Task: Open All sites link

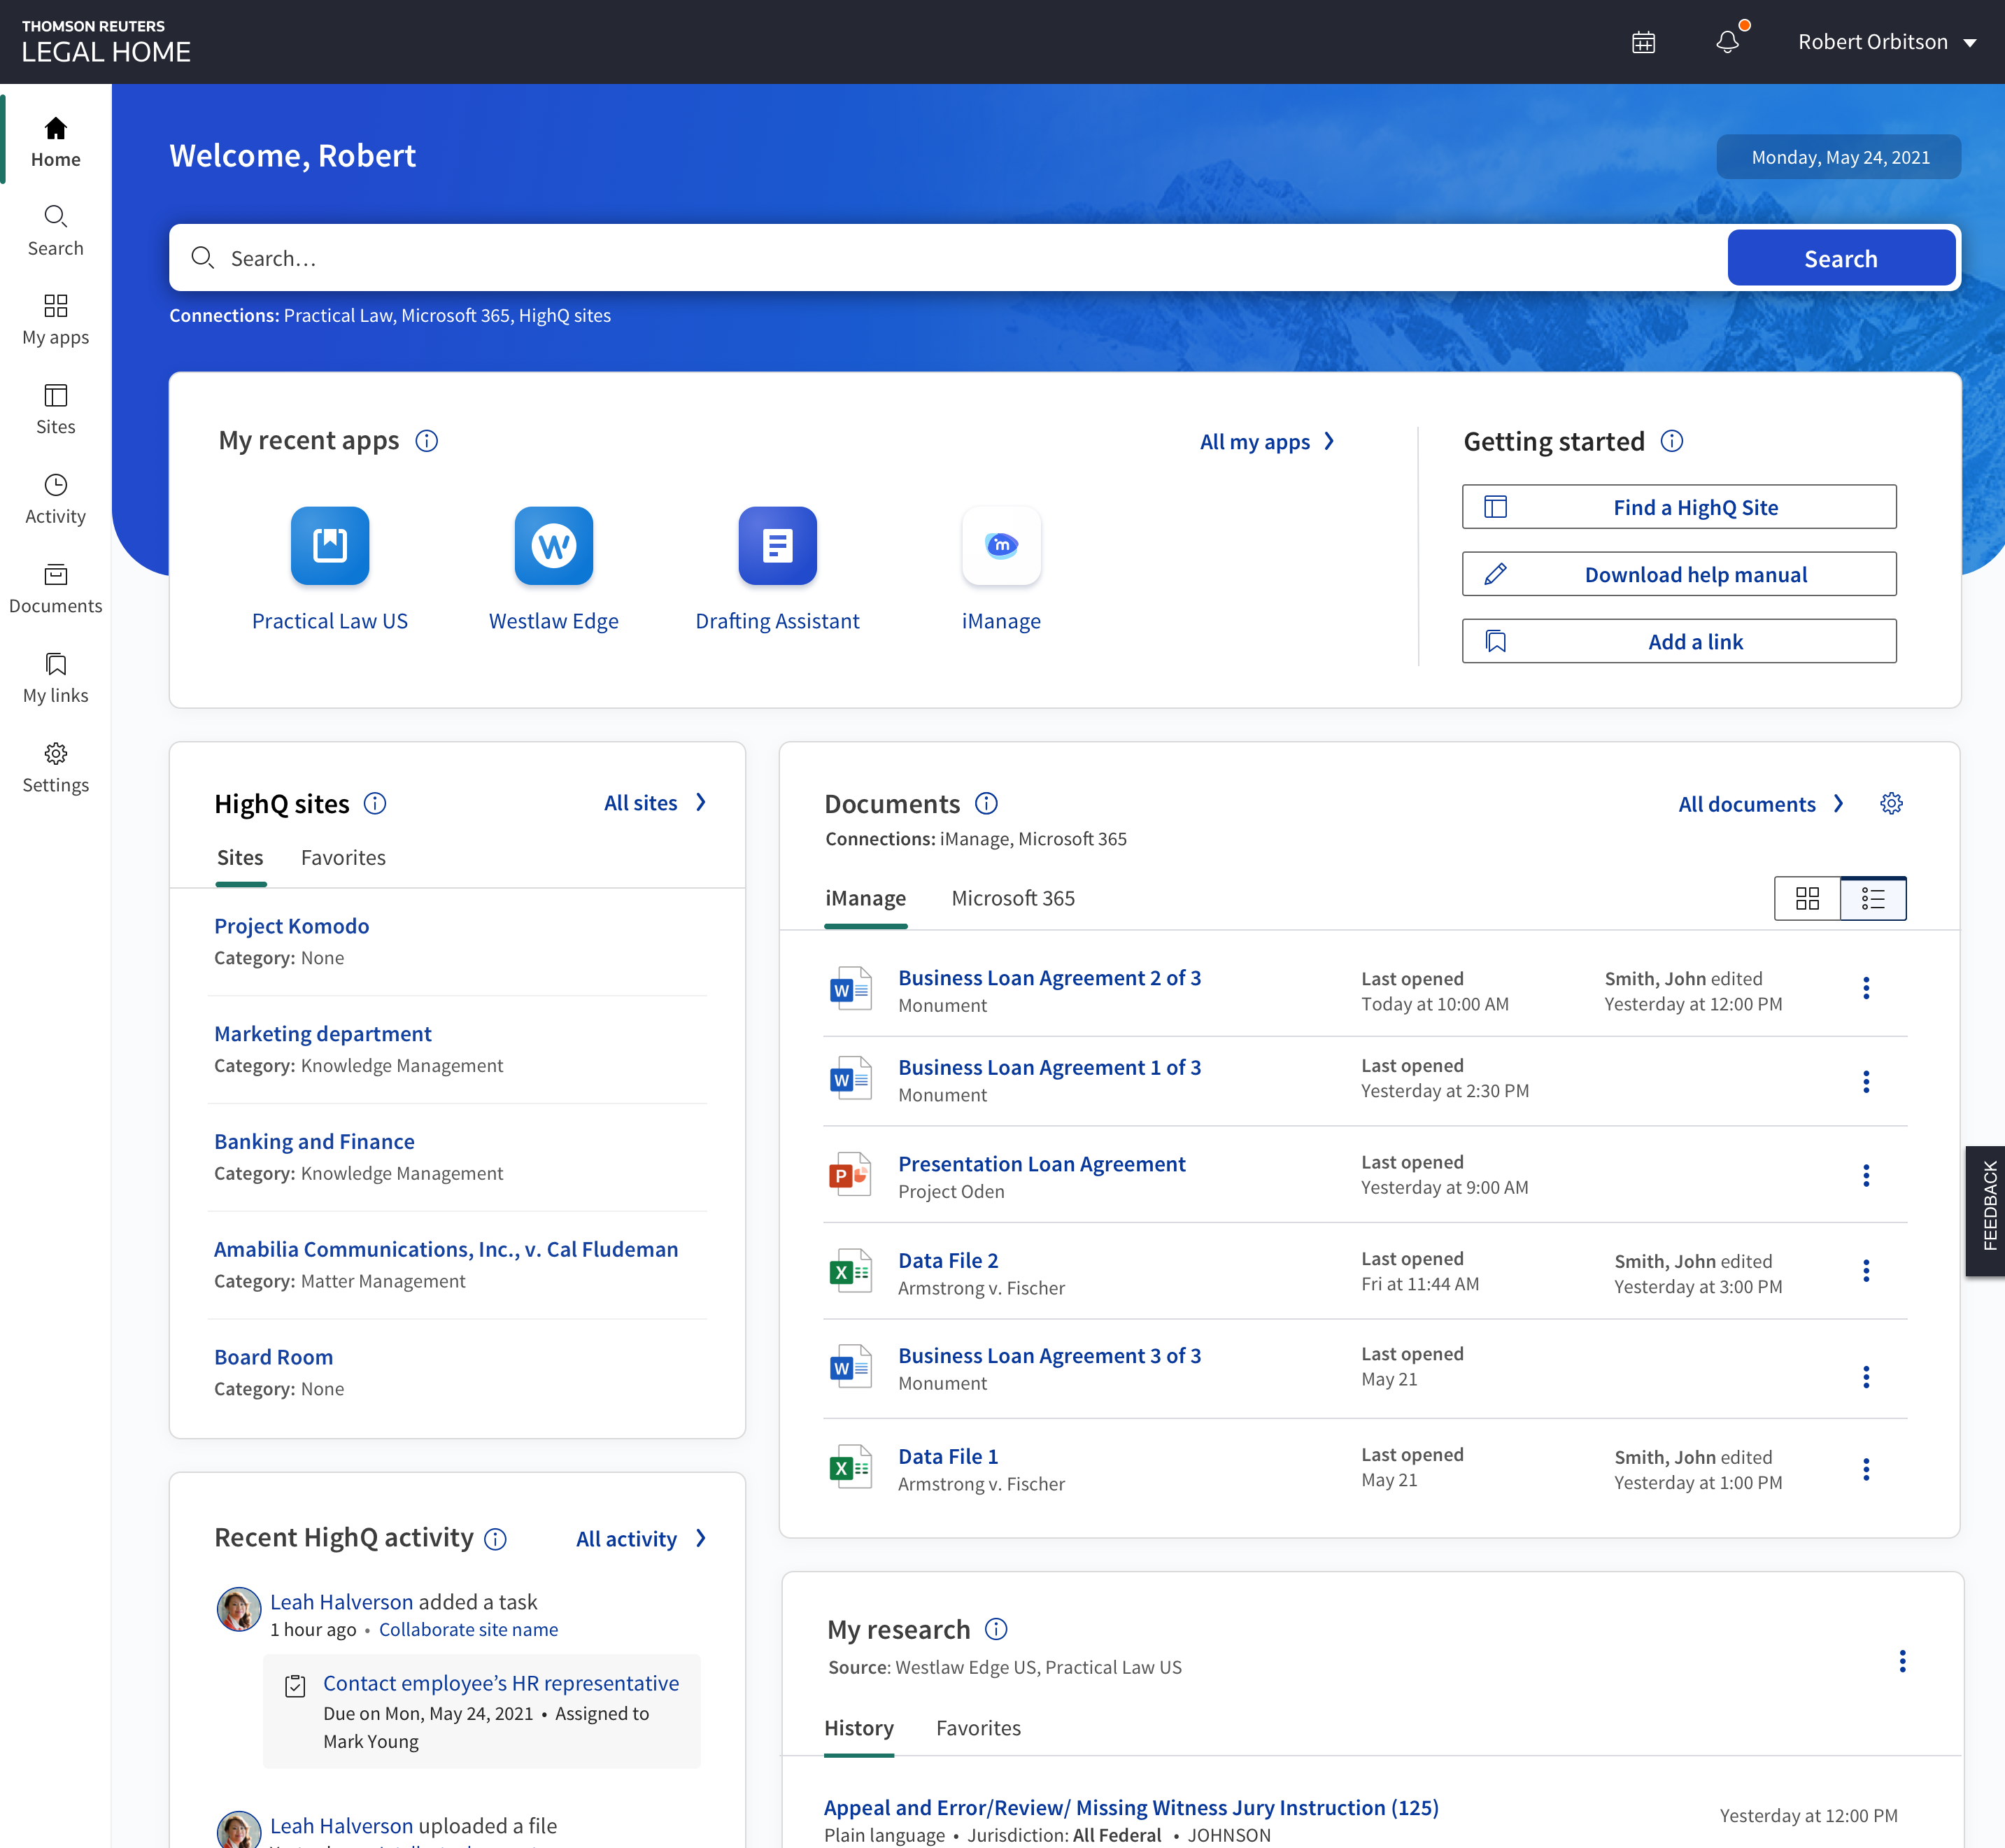Action: click(x=655, y=803)
